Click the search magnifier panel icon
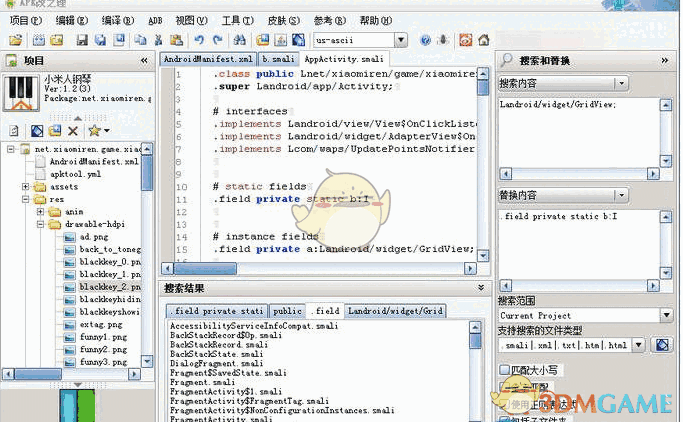Screen dimensions: 683x422 (x=506, y=60)
